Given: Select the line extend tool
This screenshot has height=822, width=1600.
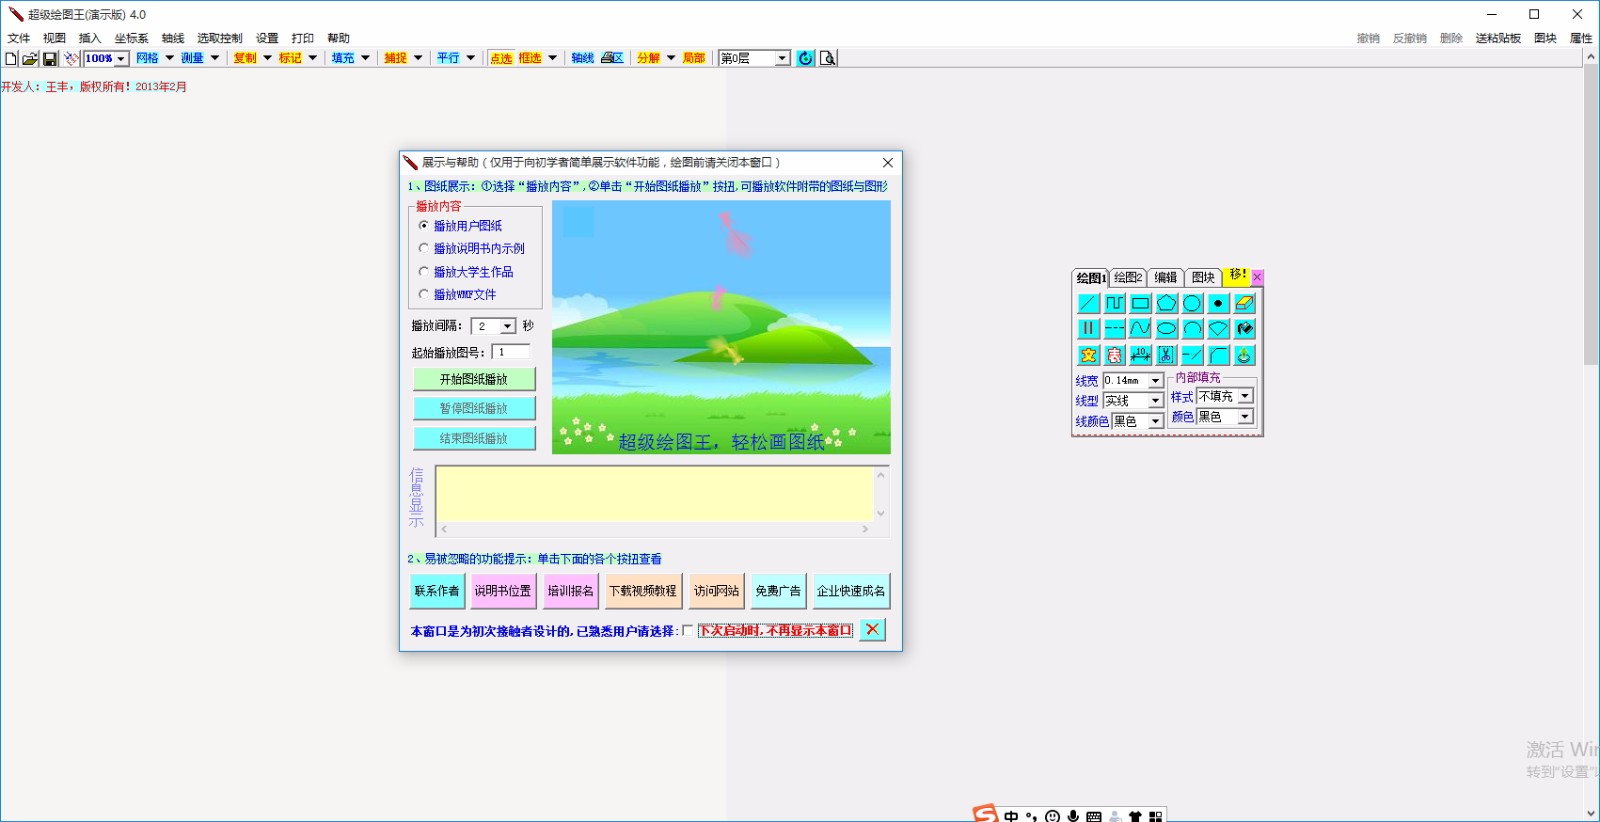Looking at the screenshot, I should point(1192,355).
